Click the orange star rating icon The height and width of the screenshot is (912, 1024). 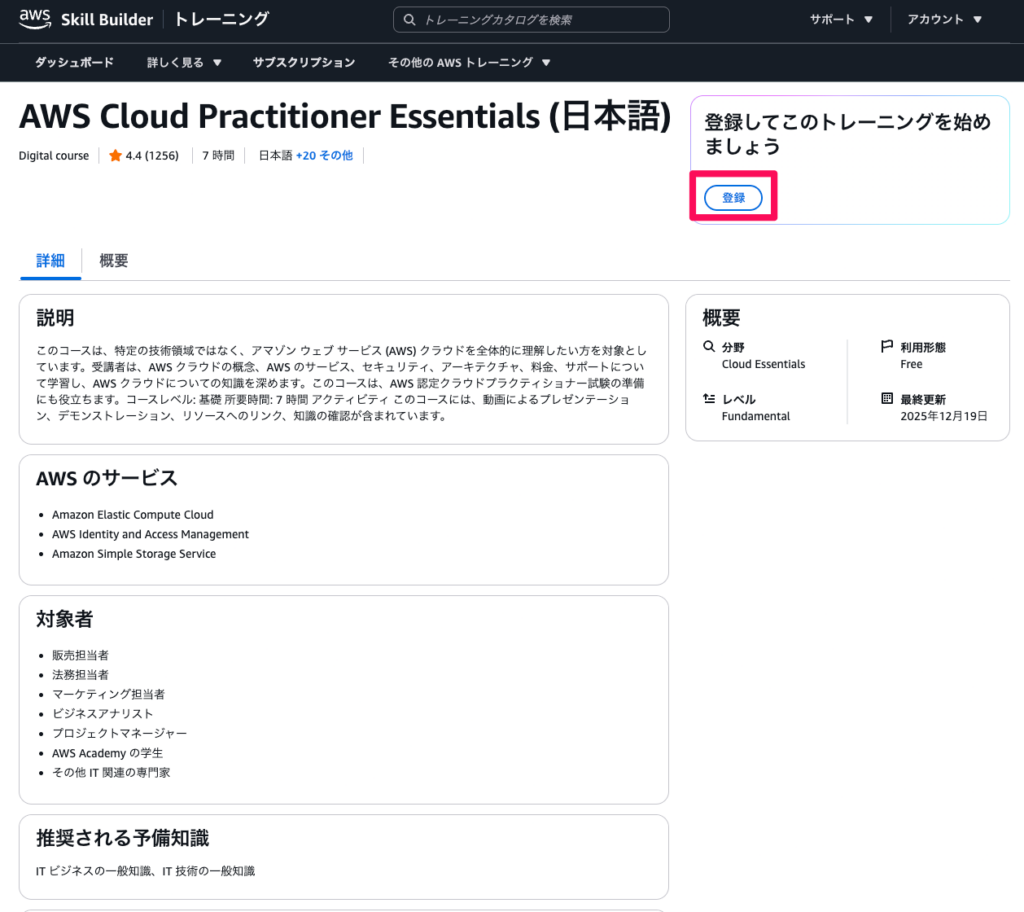pyautogui.click(x=115, y=156)
